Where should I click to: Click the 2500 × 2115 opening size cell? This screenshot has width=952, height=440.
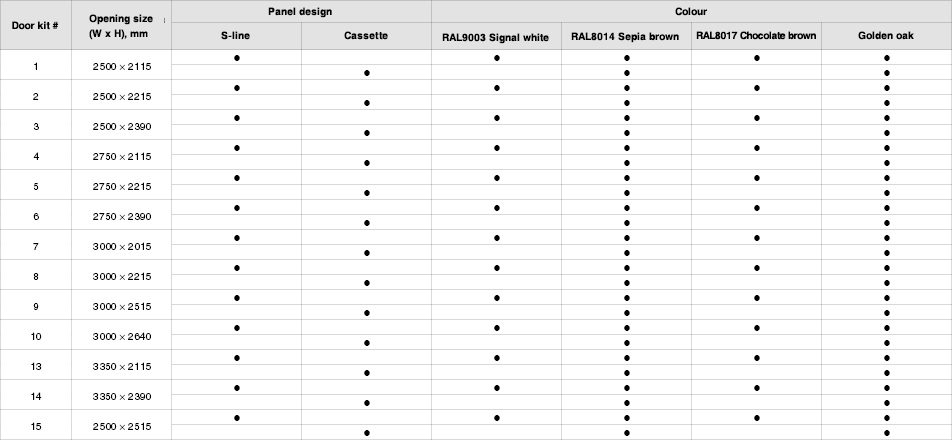point(121,66)
